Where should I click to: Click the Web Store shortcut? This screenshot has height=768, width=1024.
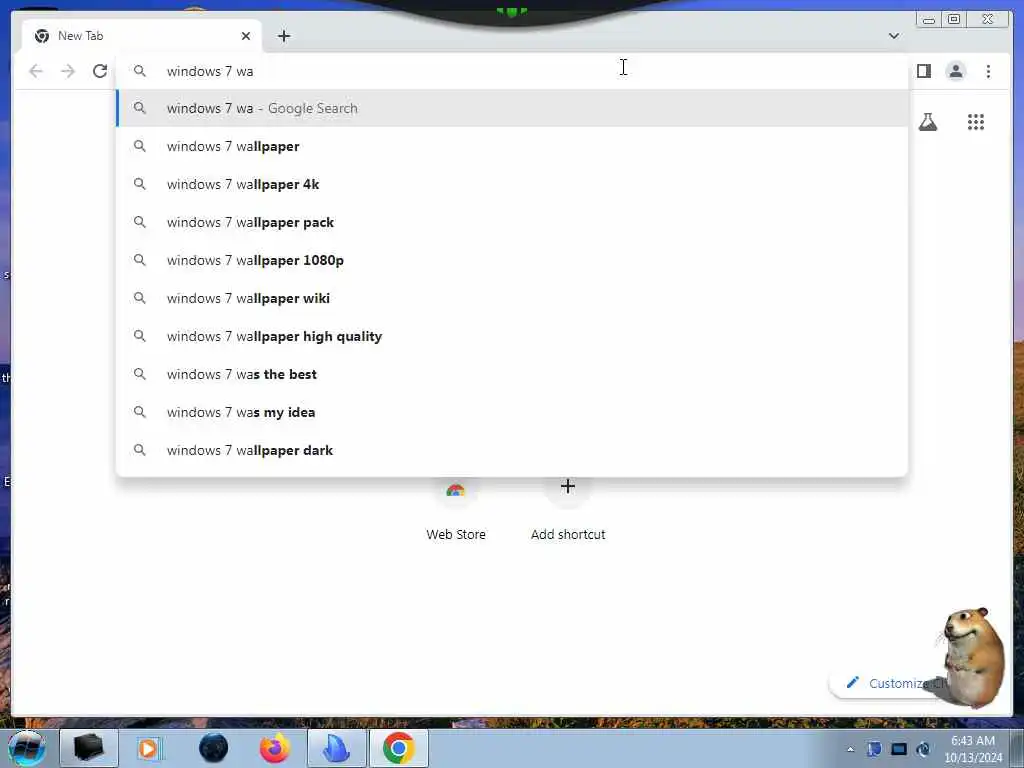pos(456,509)
